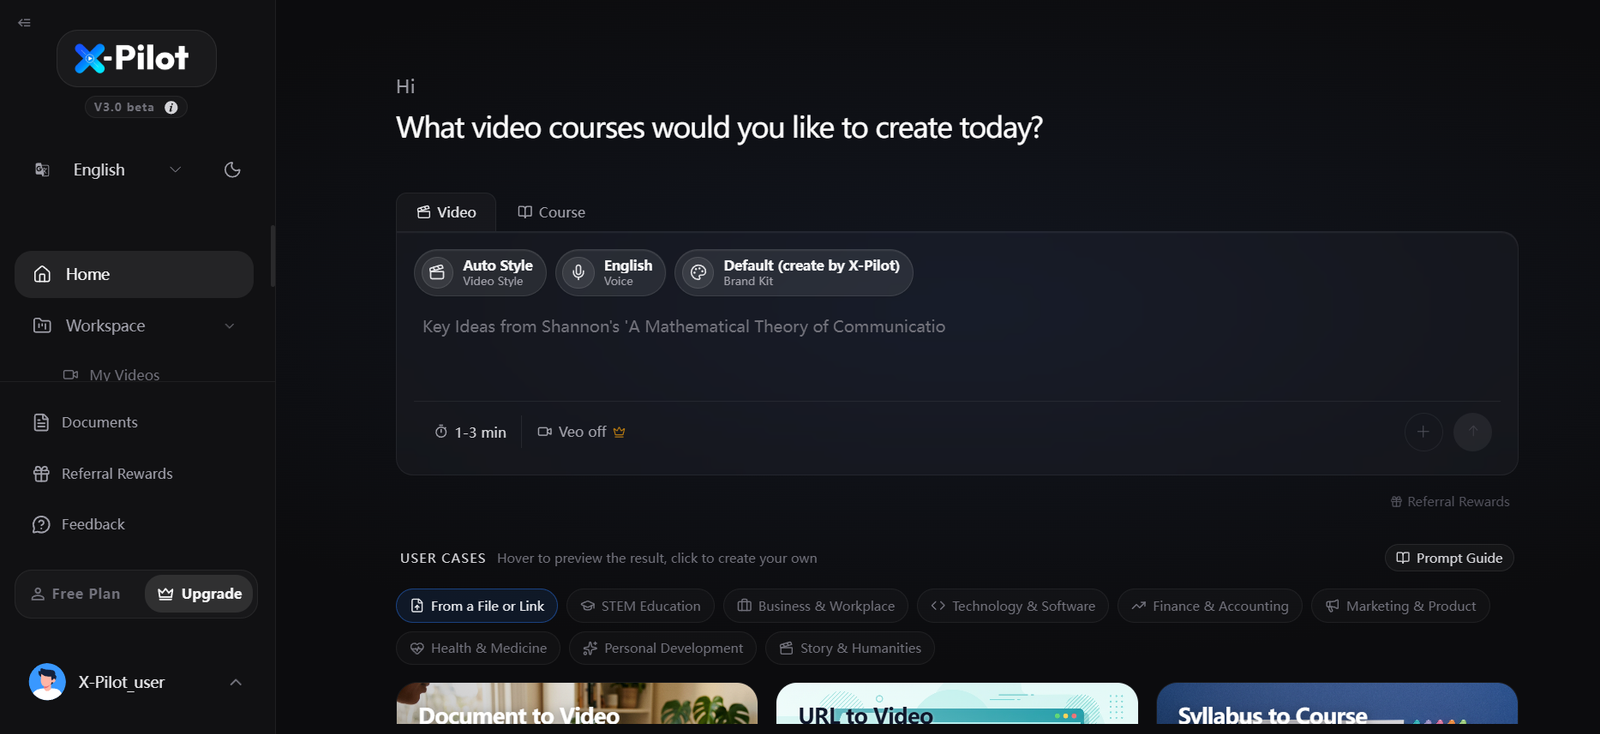This screenshot has height=734, width=1600.
Task: Select the Story & Humanities category
Action: pyautogui.click(x=850, y=648)
